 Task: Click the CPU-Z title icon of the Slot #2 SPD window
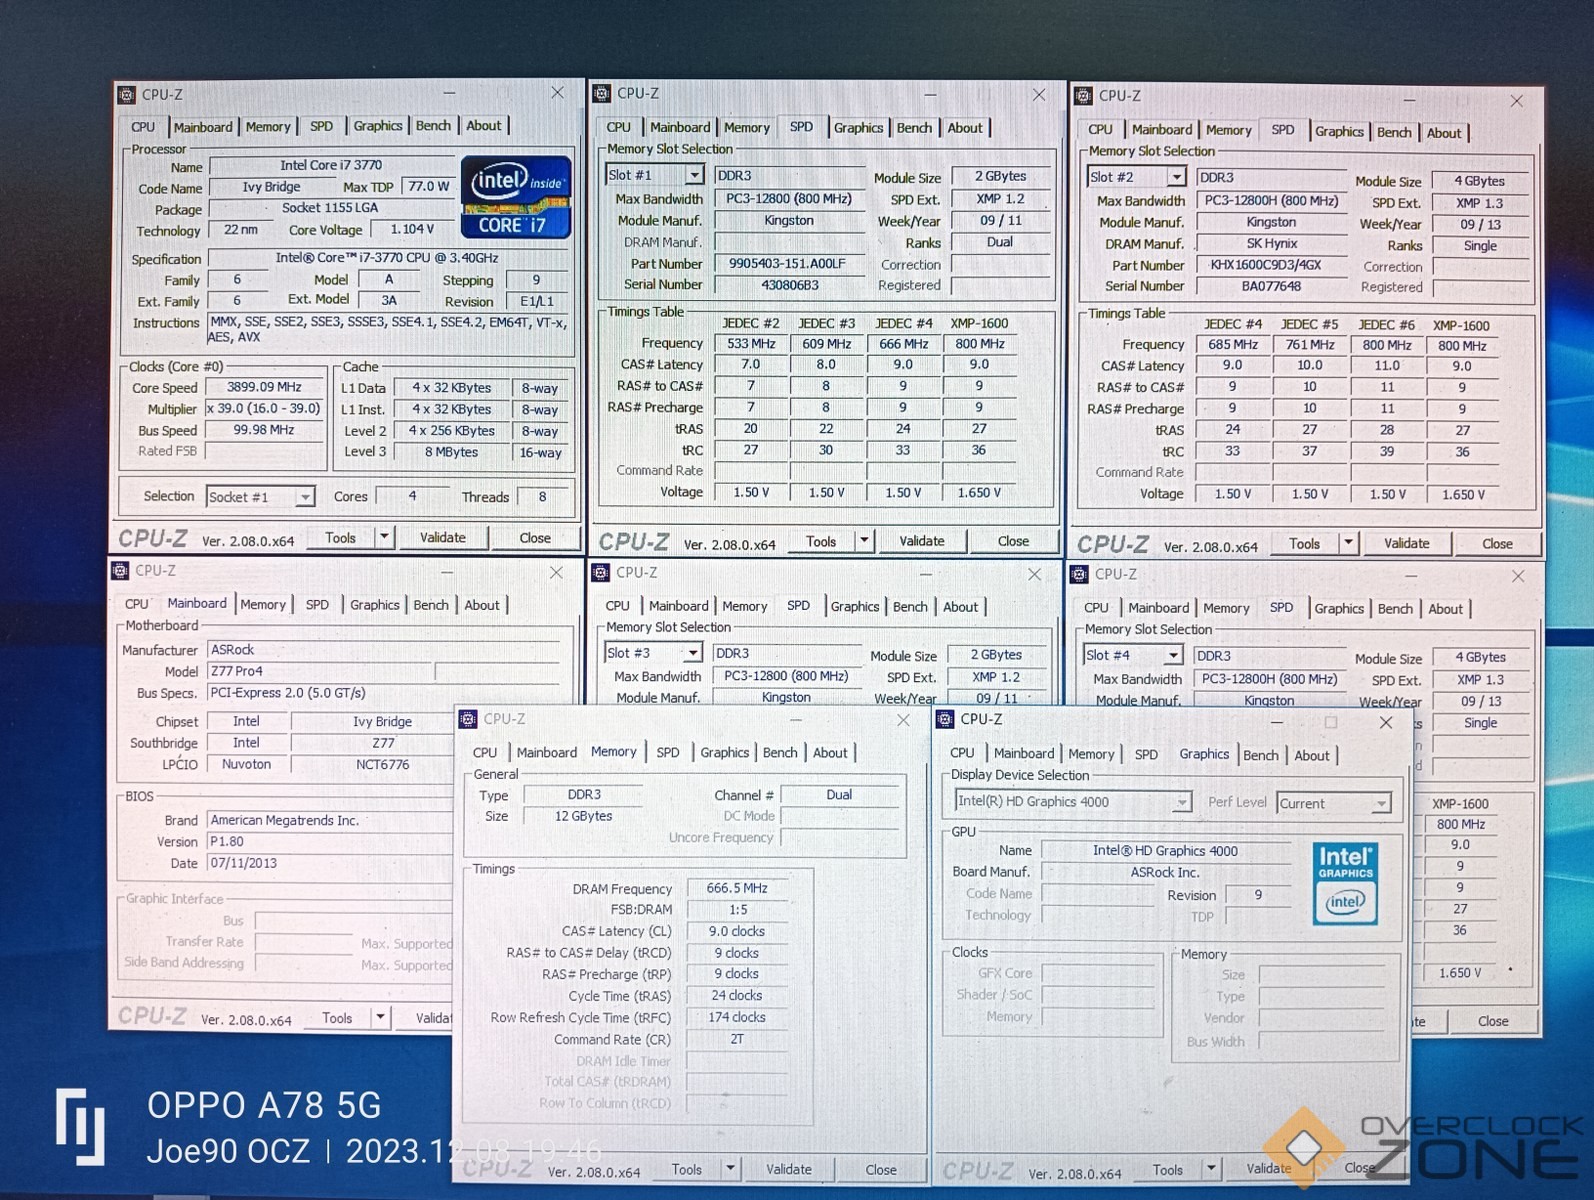point(1084,96)
